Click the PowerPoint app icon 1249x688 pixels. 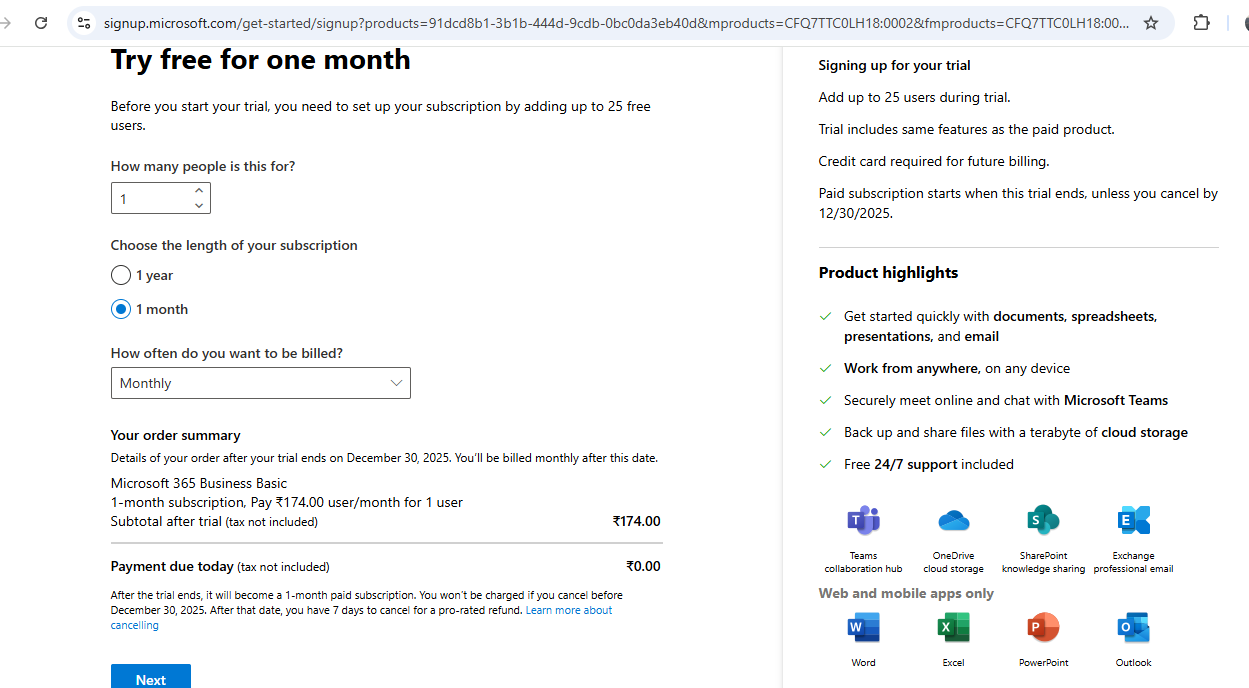[1043, 628]
